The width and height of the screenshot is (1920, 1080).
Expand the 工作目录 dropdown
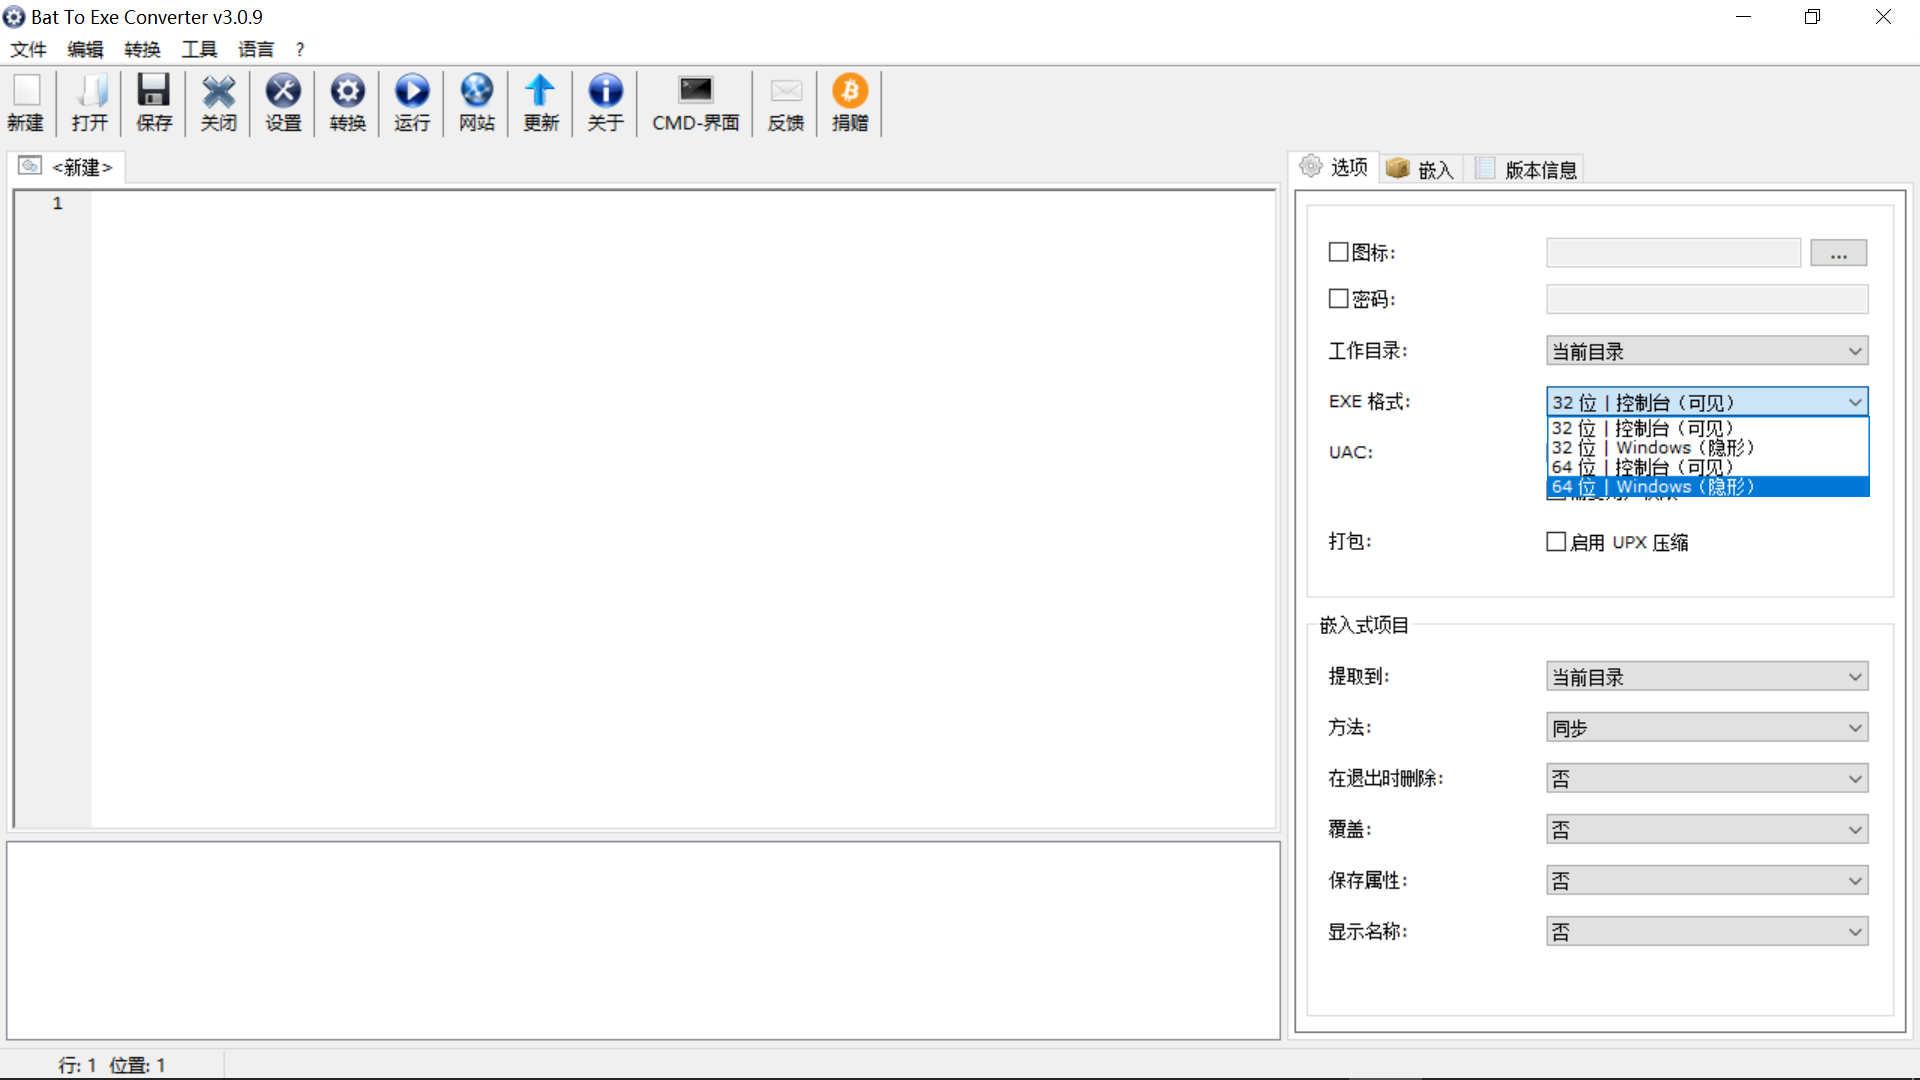click(1706, 351)
